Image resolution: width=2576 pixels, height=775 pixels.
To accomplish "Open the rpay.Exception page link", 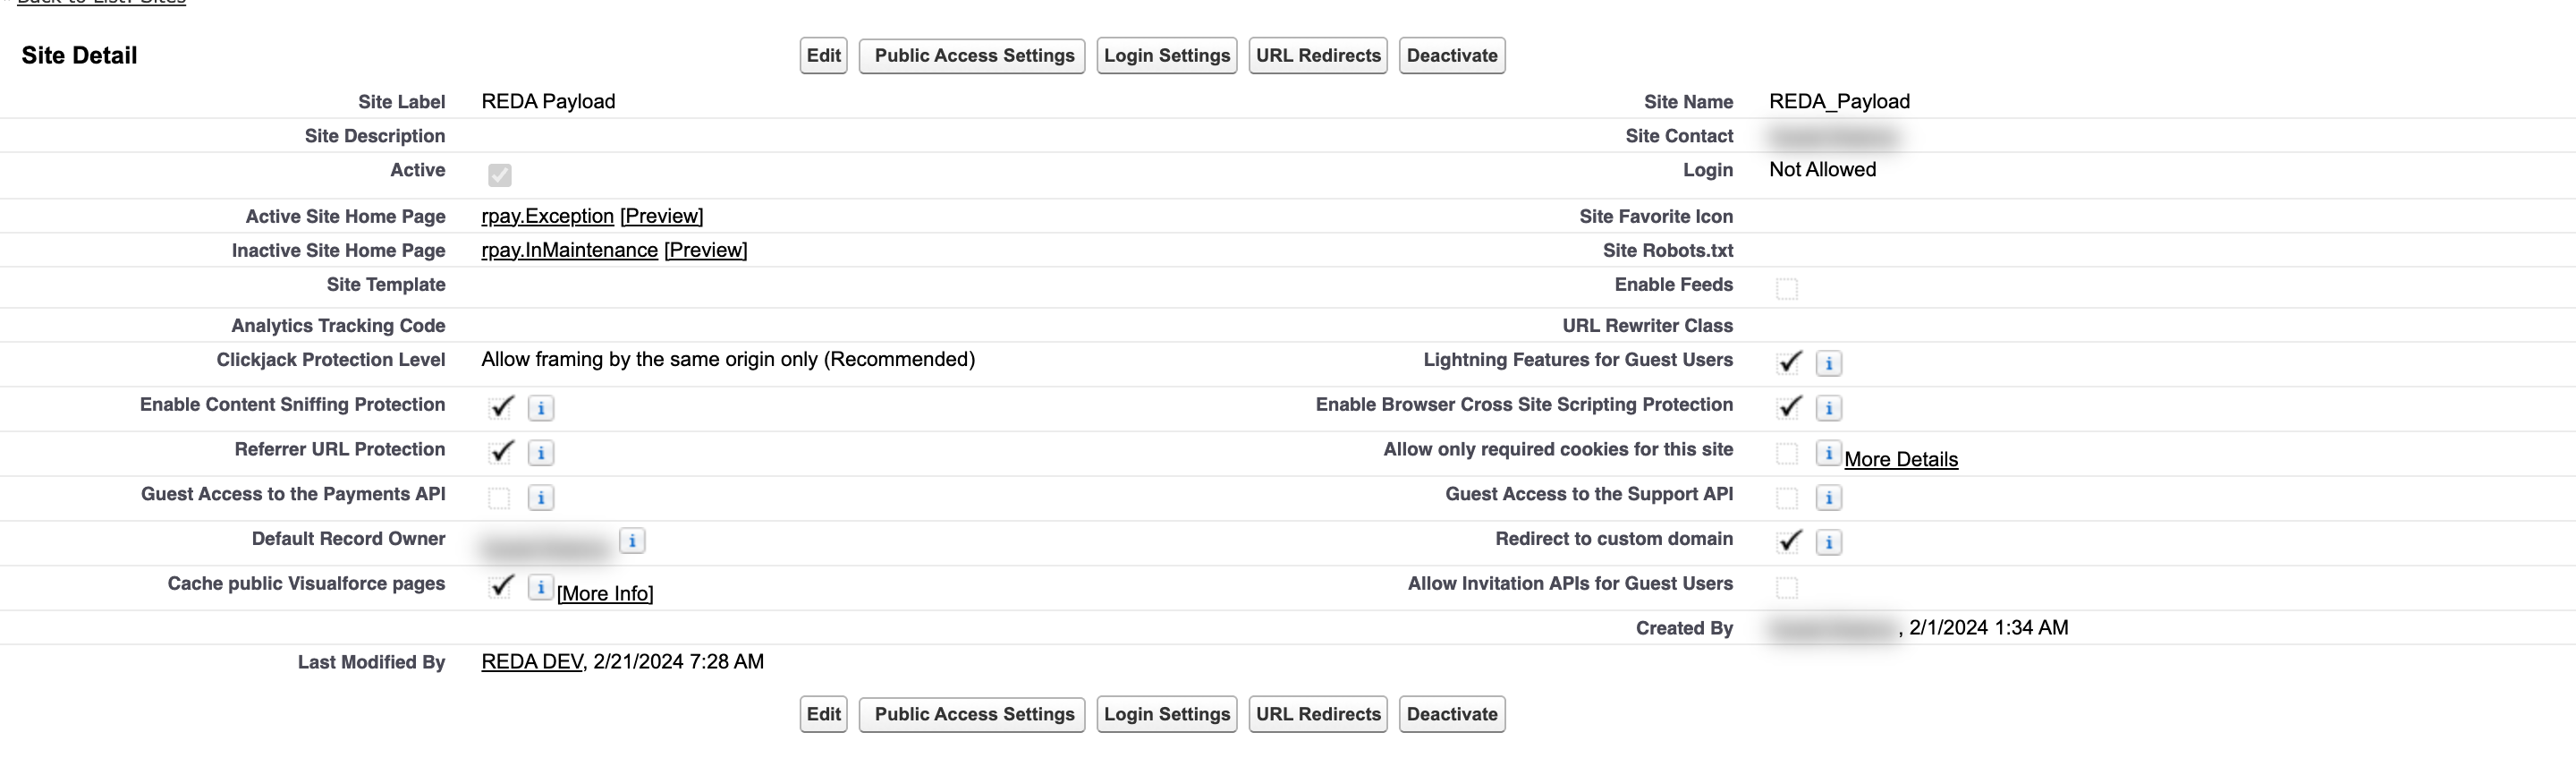I will coord(548,216).
